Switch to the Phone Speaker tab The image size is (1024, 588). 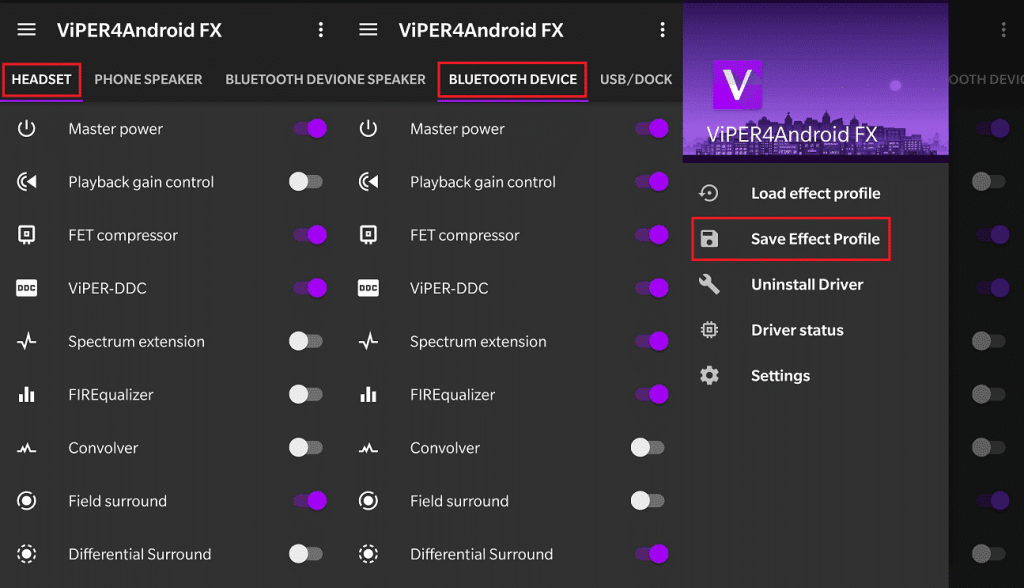[x=148, y=80]
